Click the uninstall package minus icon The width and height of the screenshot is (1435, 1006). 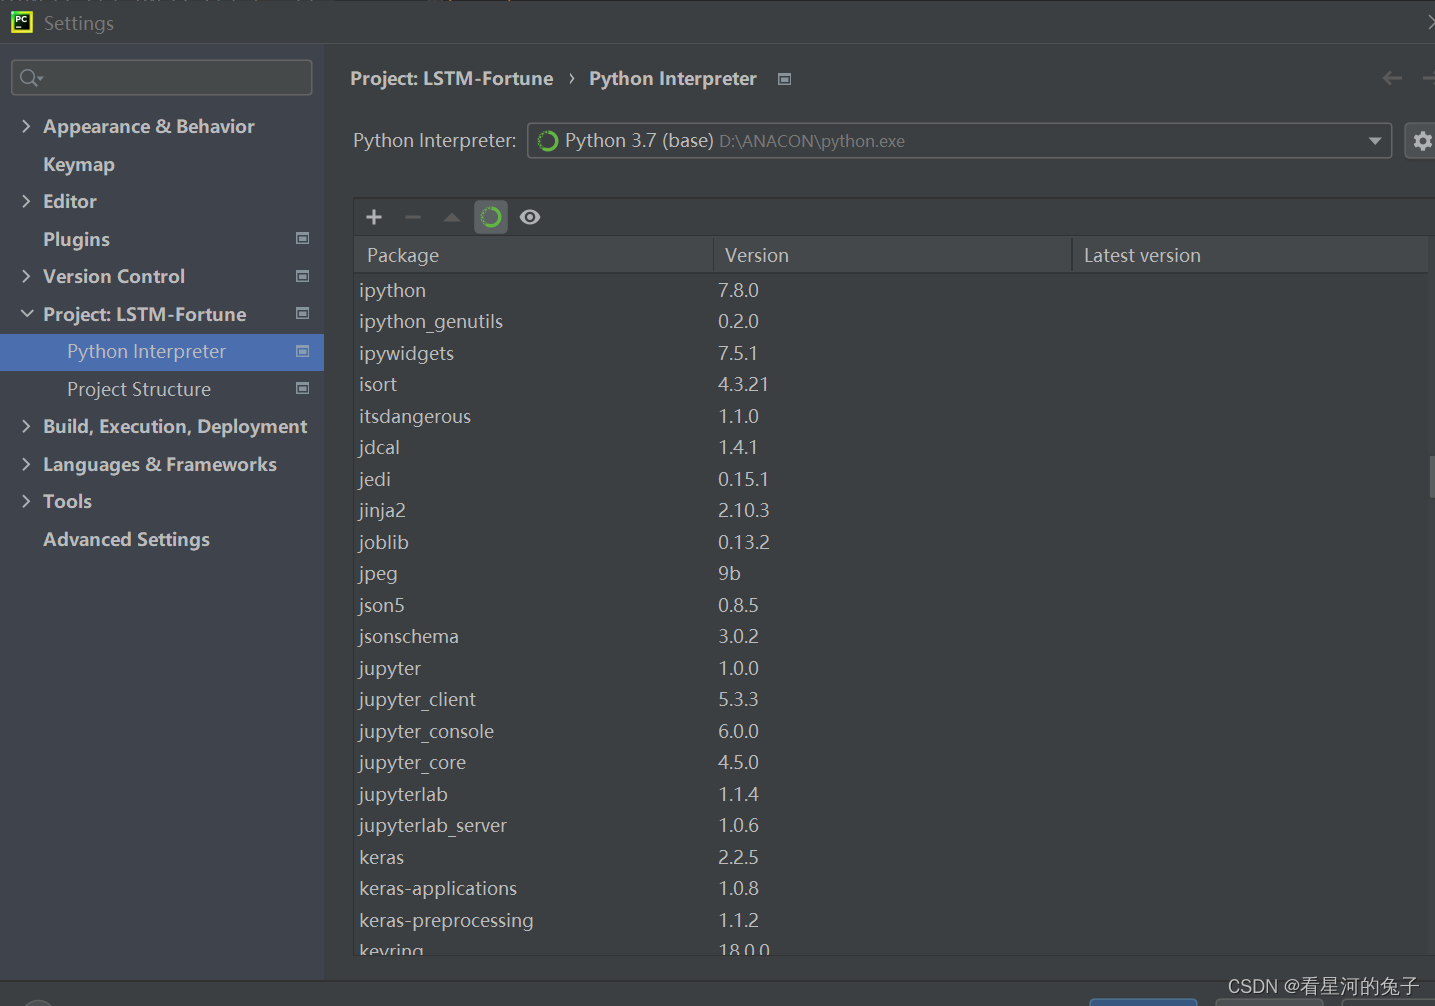(x=413, y=217)
